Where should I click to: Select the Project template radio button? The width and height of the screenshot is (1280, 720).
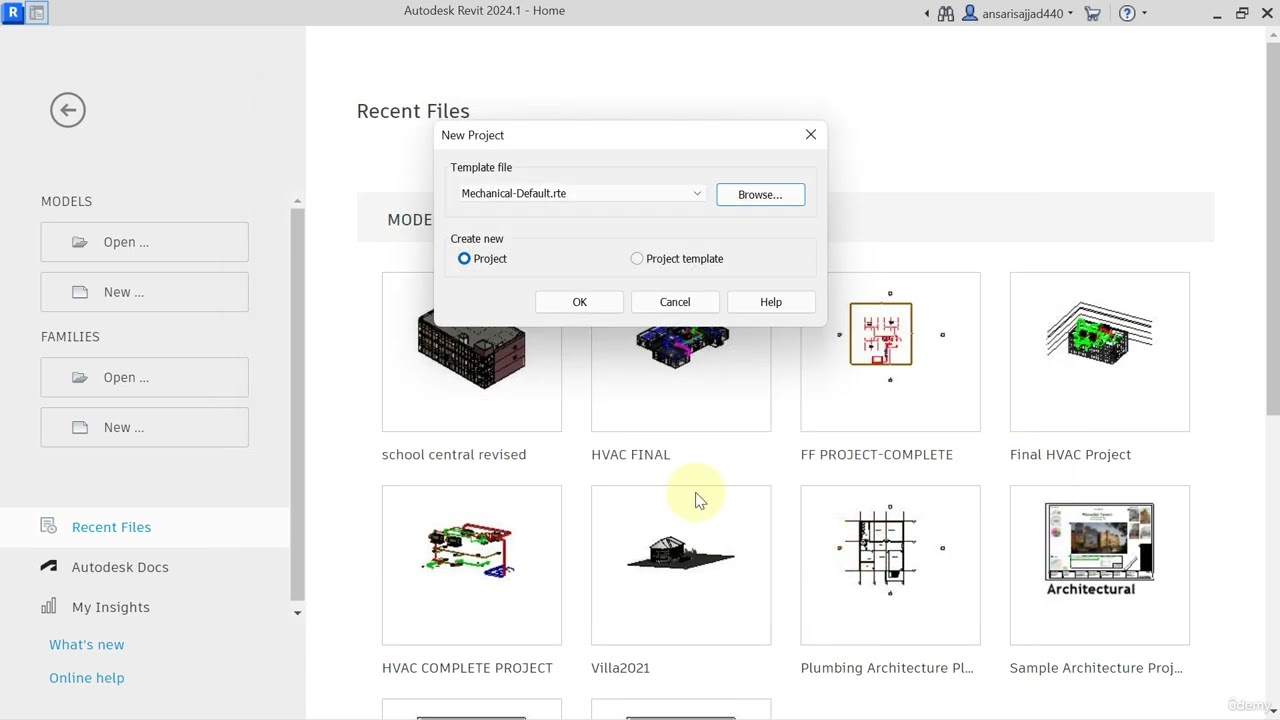[637, 259]
